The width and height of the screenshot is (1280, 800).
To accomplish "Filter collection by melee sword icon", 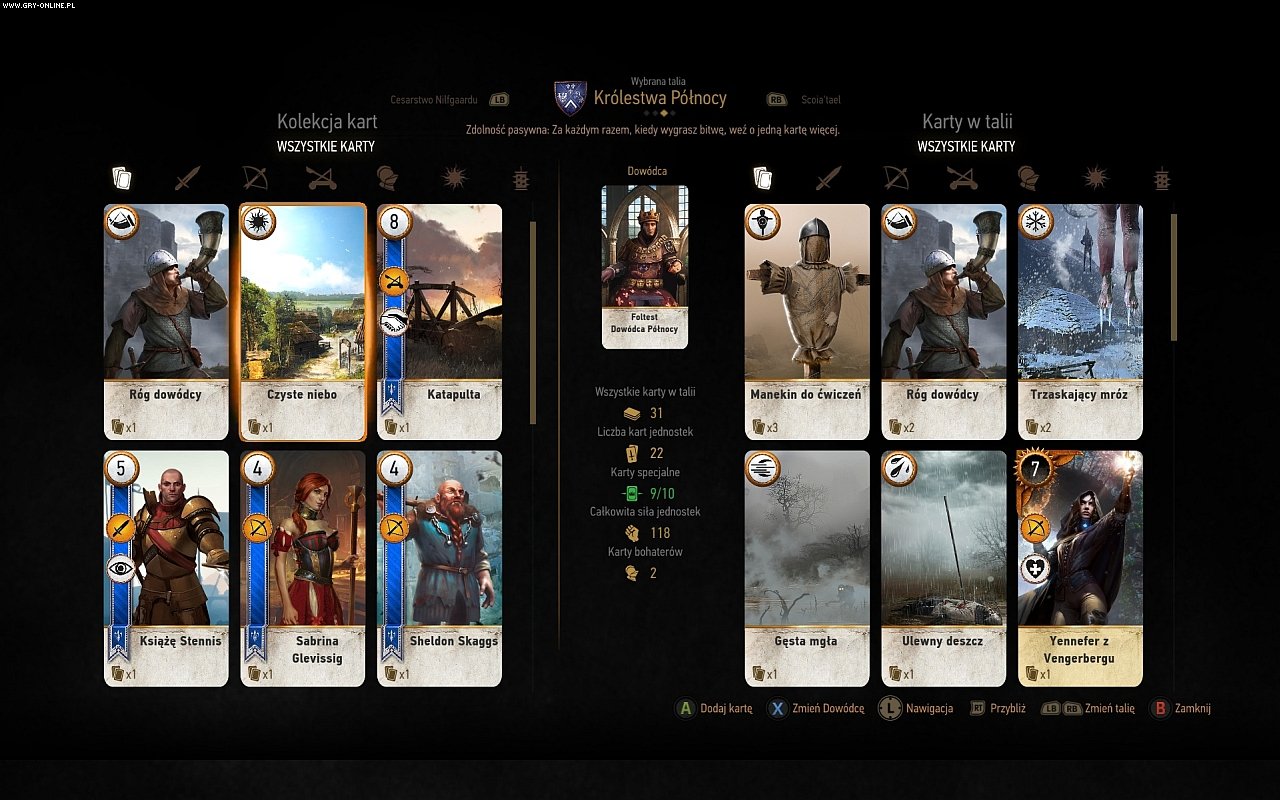I will [x=188, y=179].
